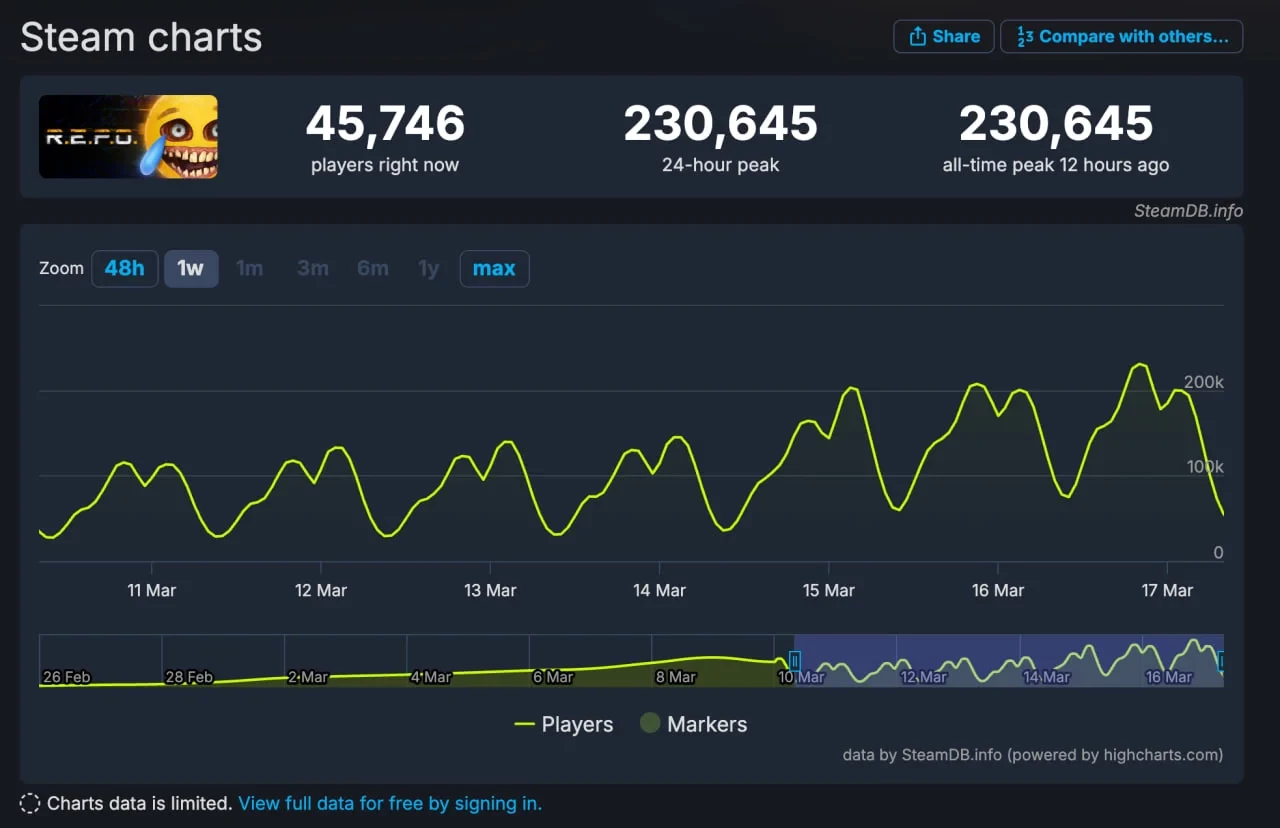Click the dashed circle limited data icon
The image size is (1280, 828).
point(30,803)
